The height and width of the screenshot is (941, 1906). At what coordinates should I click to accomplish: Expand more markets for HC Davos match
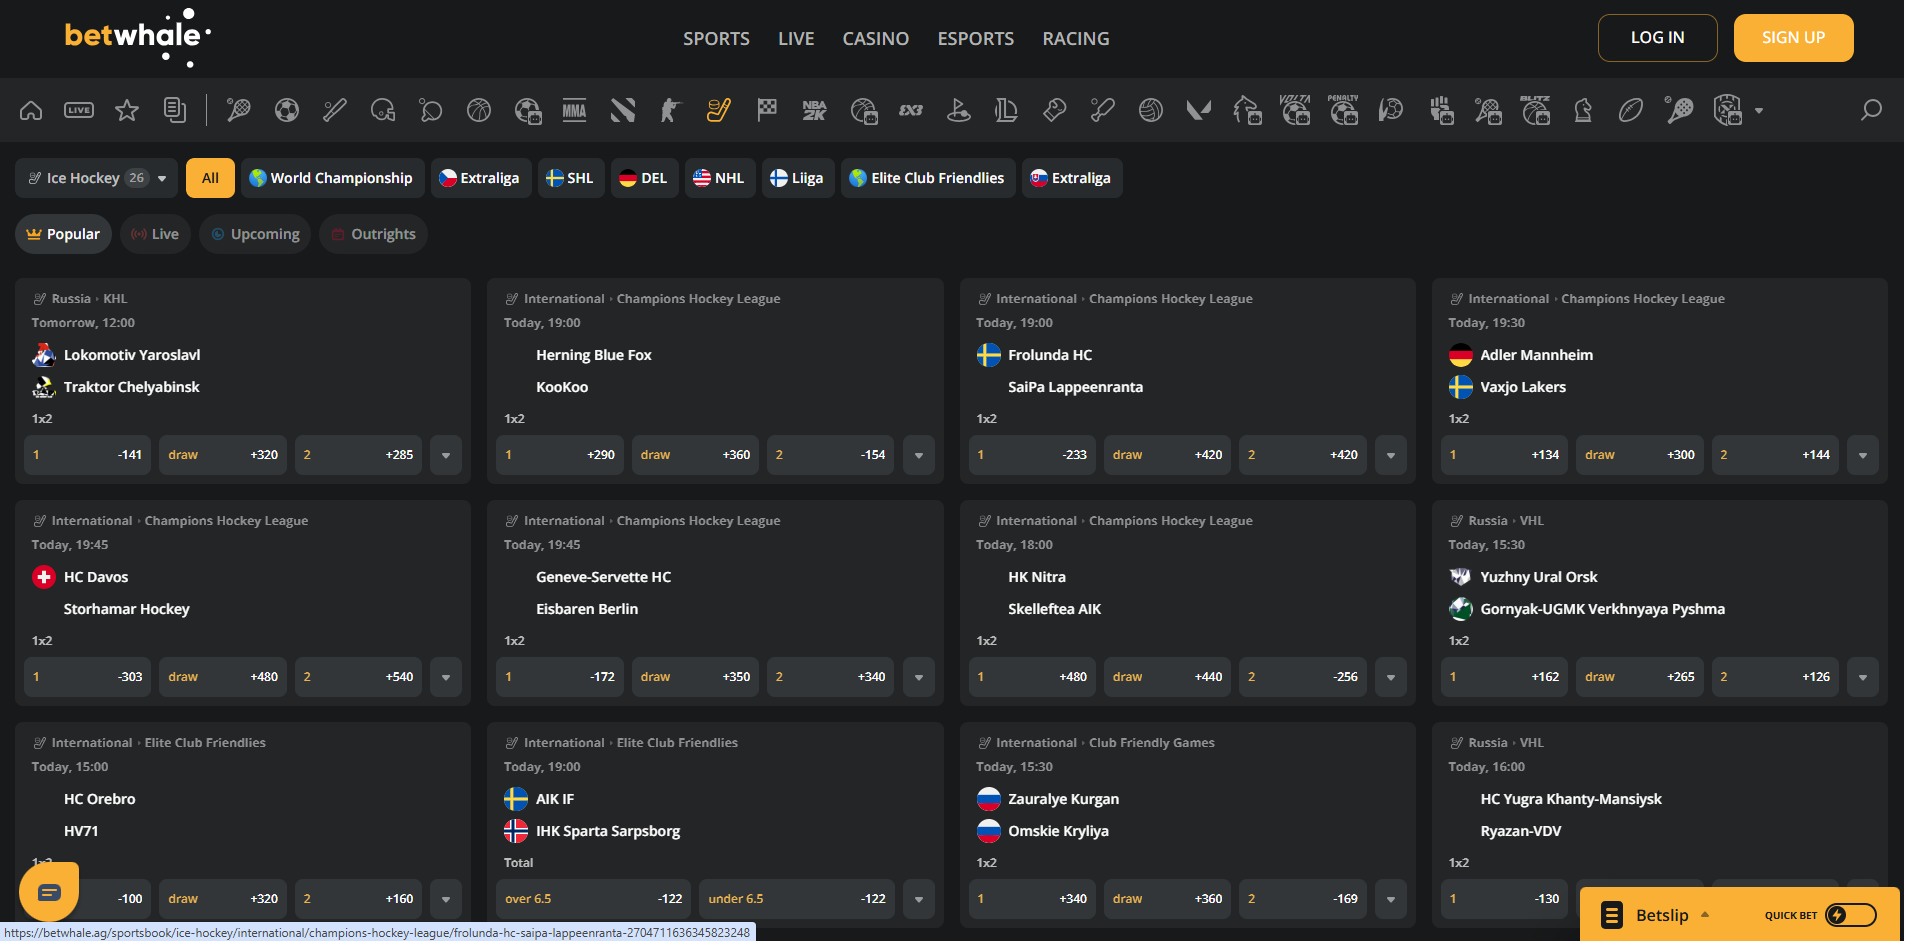point(446,677)
